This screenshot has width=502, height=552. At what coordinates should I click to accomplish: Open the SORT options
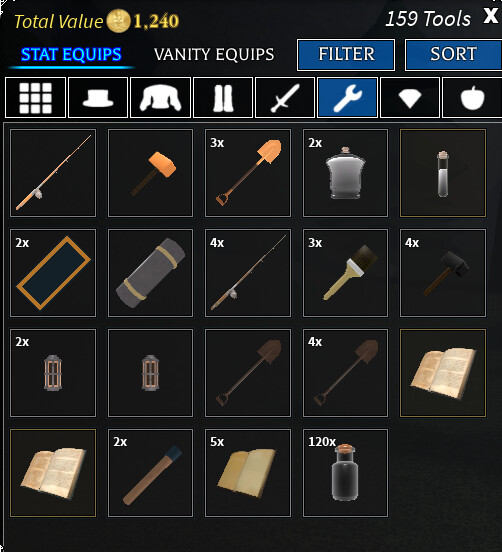click(453, 55)
